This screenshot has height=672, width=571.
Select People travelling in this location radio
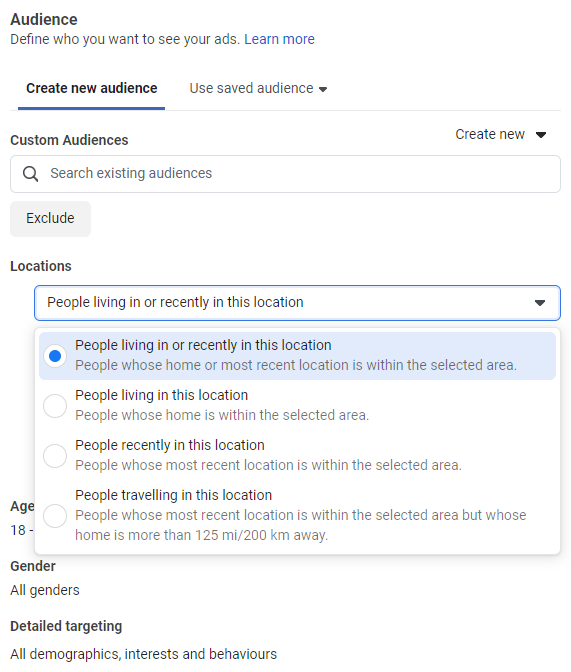pos(55,516)
